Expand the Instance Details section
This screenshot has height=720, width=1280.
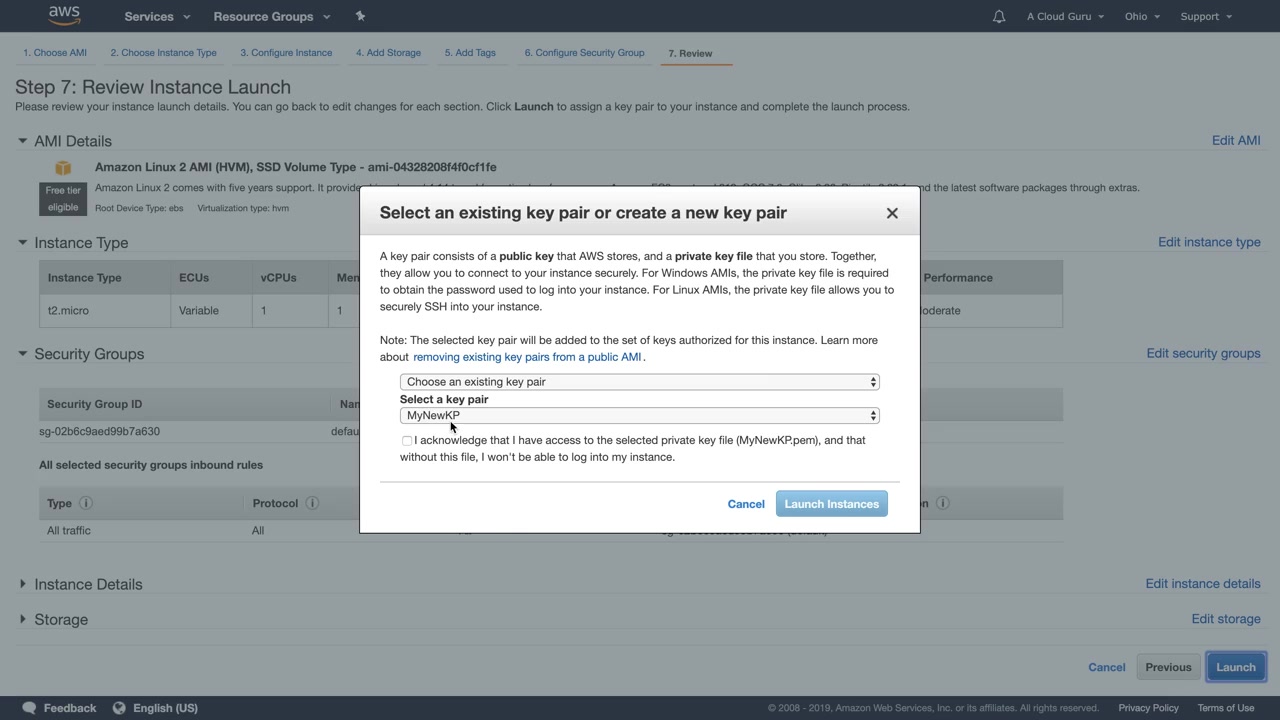[22, 584]
